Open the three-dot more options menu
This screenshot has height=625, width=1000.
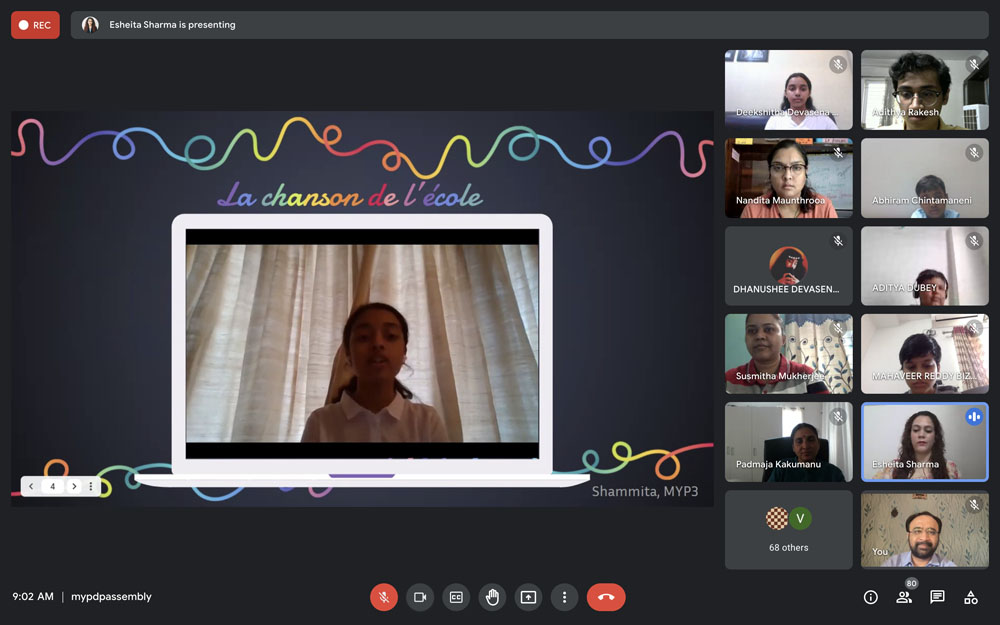coord(564,597)
